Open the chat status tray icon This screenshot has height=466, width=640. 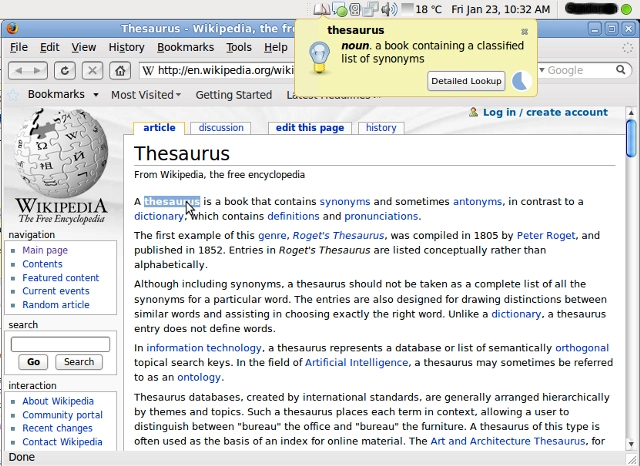[x=339, y=9]
